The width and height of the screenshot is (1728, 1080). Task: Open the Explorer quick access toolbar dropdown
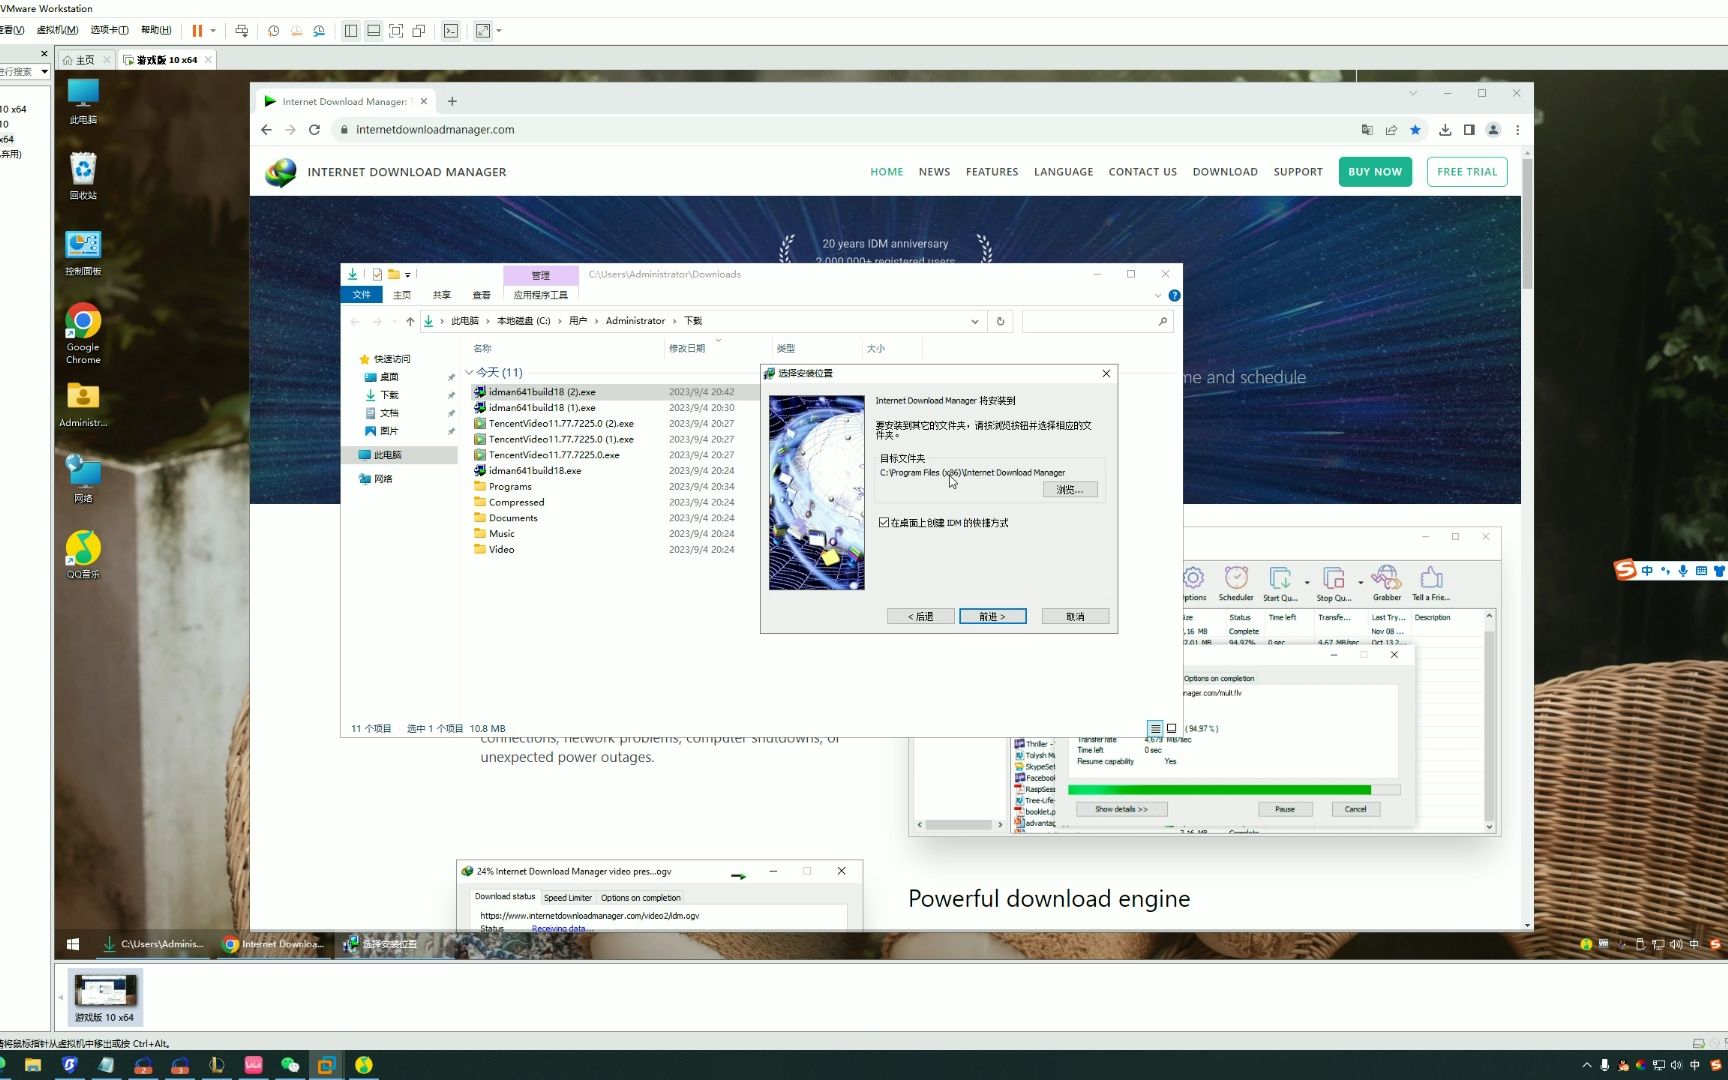(x=408, y=275)
